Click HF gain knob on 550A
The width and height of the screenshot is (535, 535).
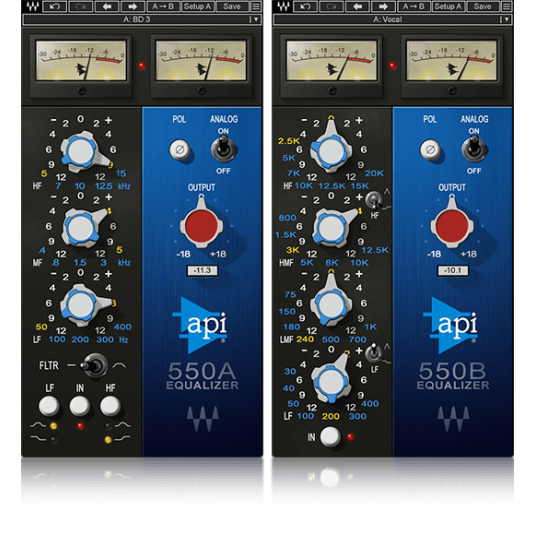pos(81,151)
